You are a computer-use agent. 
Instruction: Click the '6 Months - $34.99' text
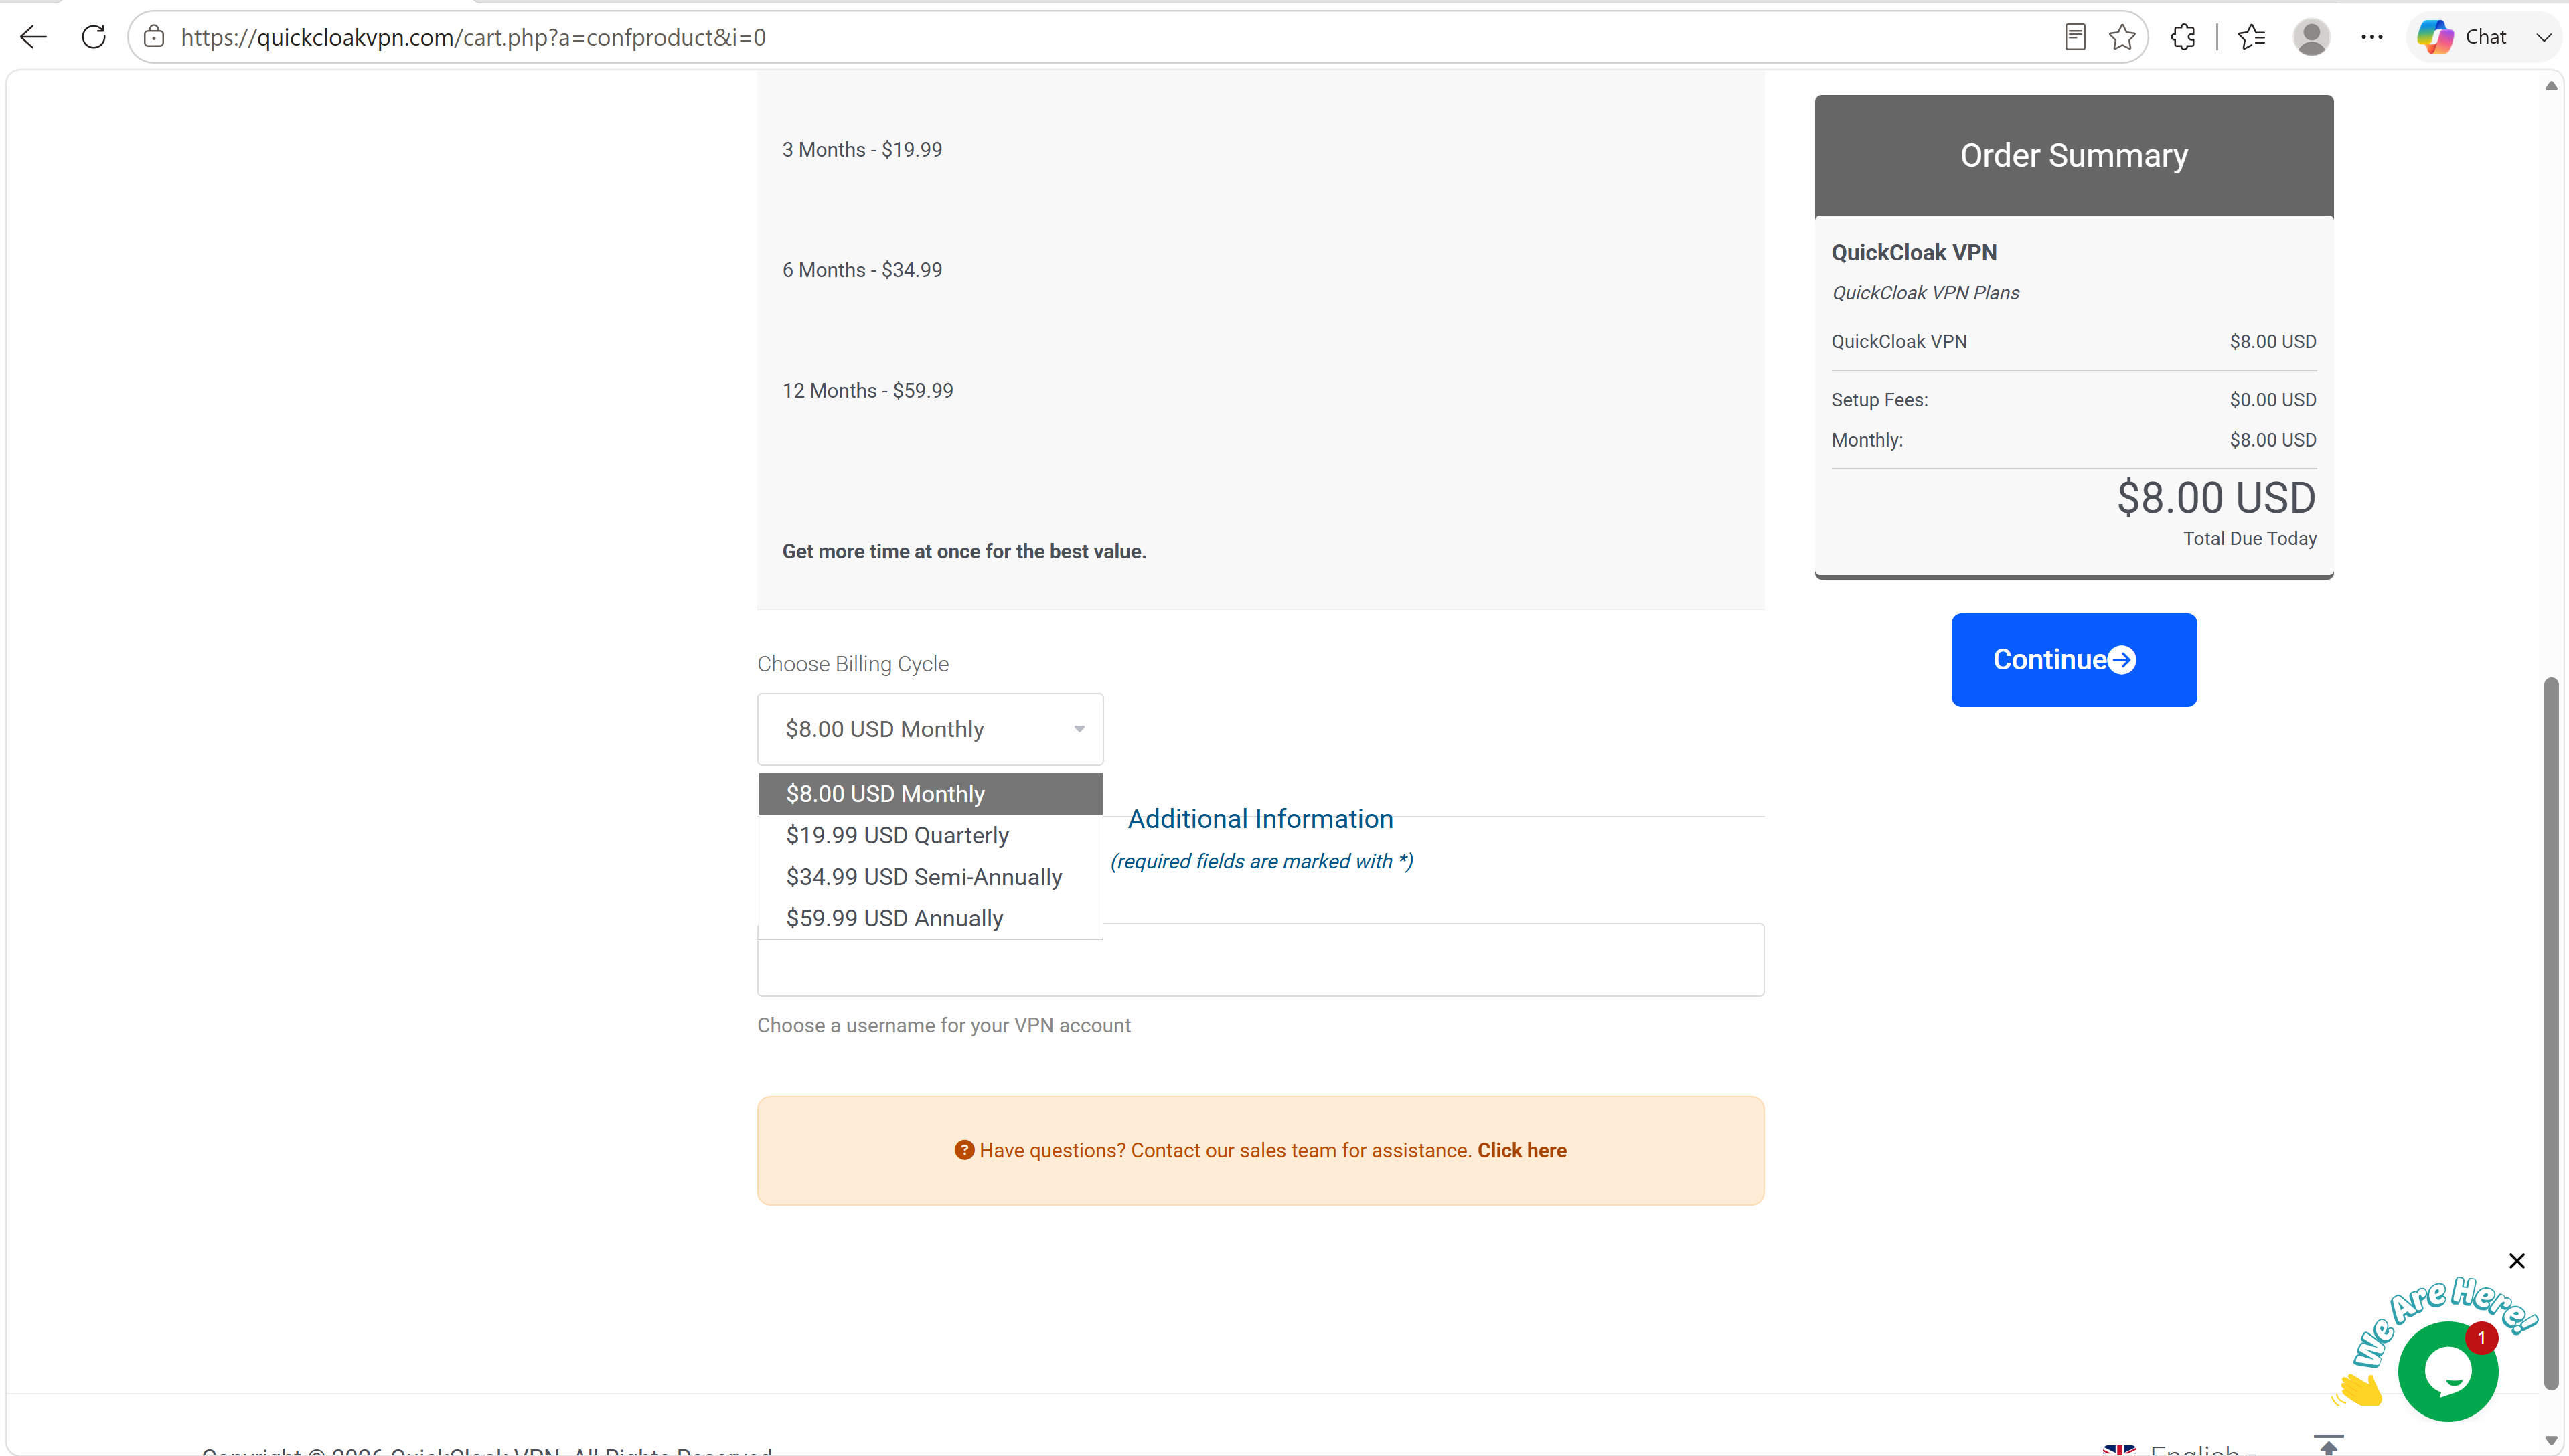[x=862, y=270]
